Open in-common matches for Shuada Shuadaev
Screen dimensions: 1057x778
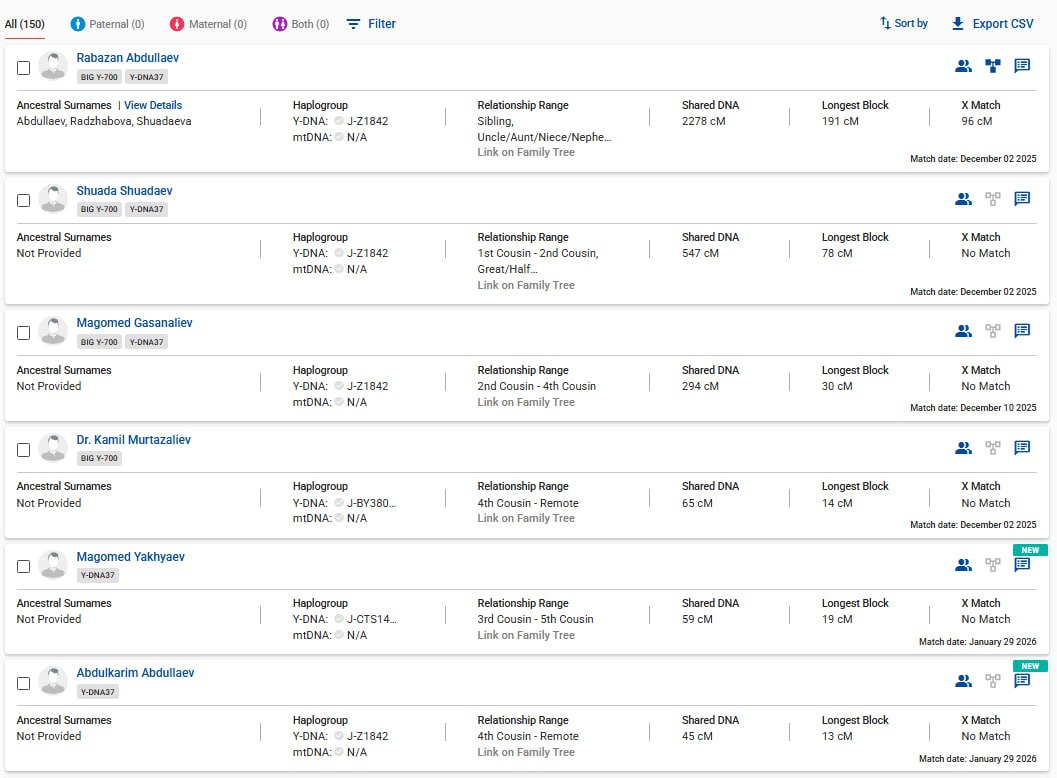tap(963, 198)
